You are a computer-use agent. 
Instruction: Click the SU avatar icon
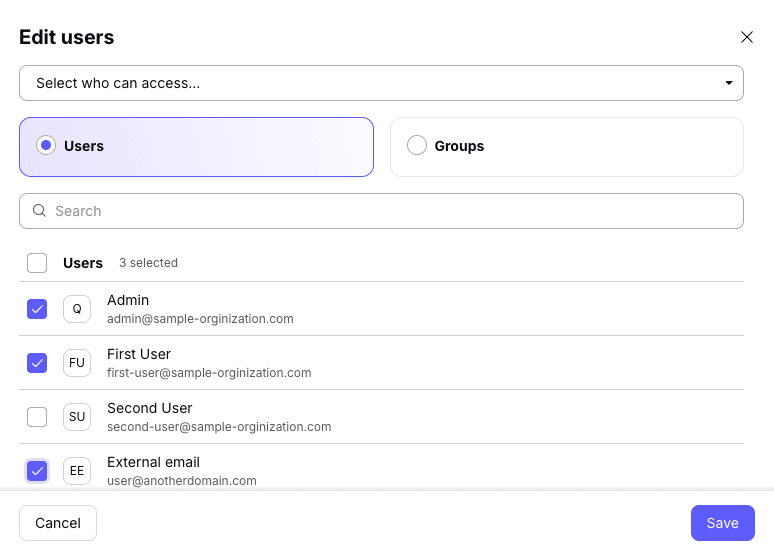click(77, 417)
